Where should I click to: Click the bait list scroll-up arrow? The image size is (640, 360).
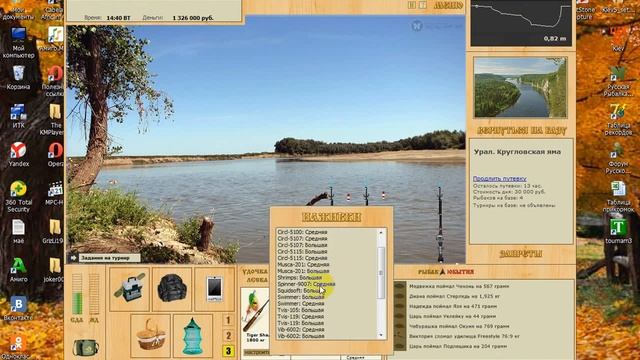point(381,233)
